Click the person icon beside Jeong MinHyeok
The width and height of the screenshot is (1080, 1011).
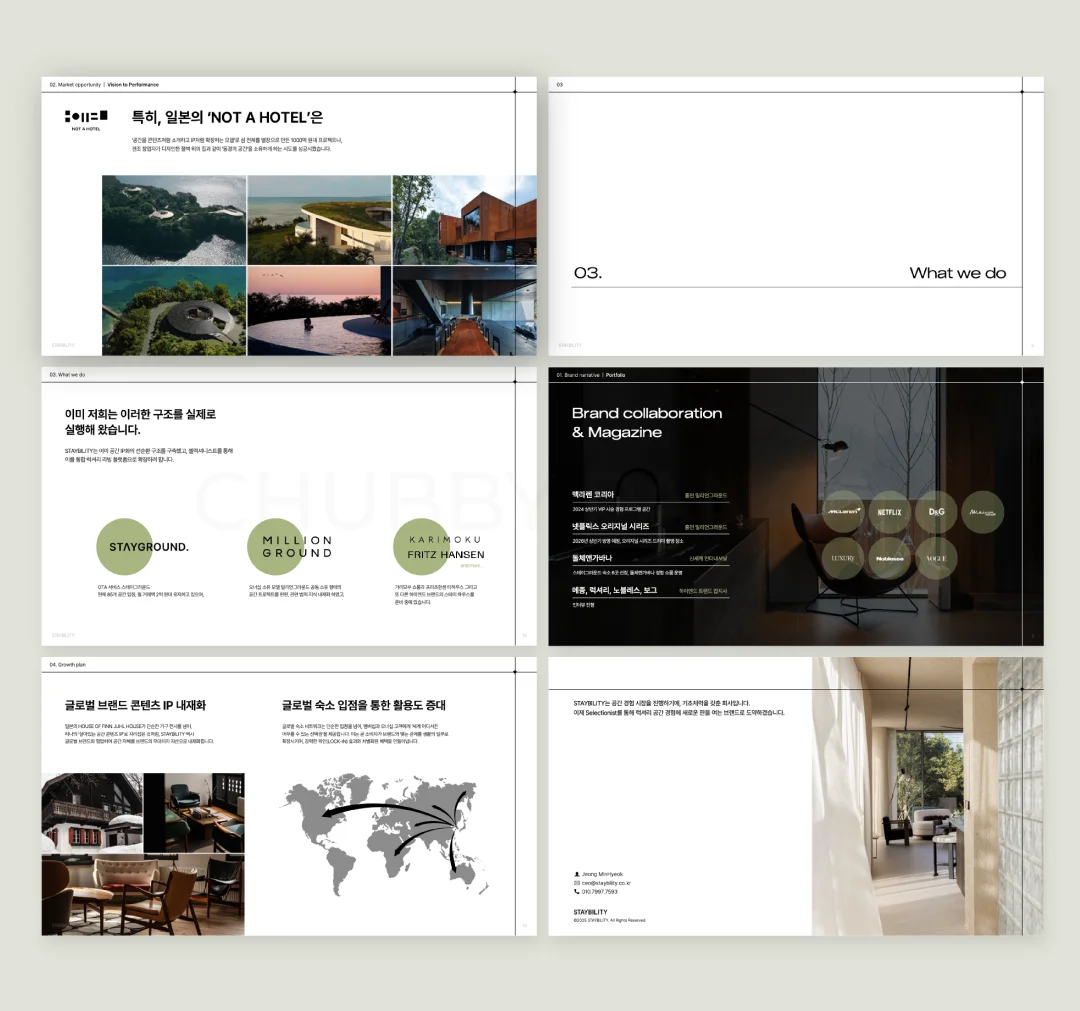point(577,874)
